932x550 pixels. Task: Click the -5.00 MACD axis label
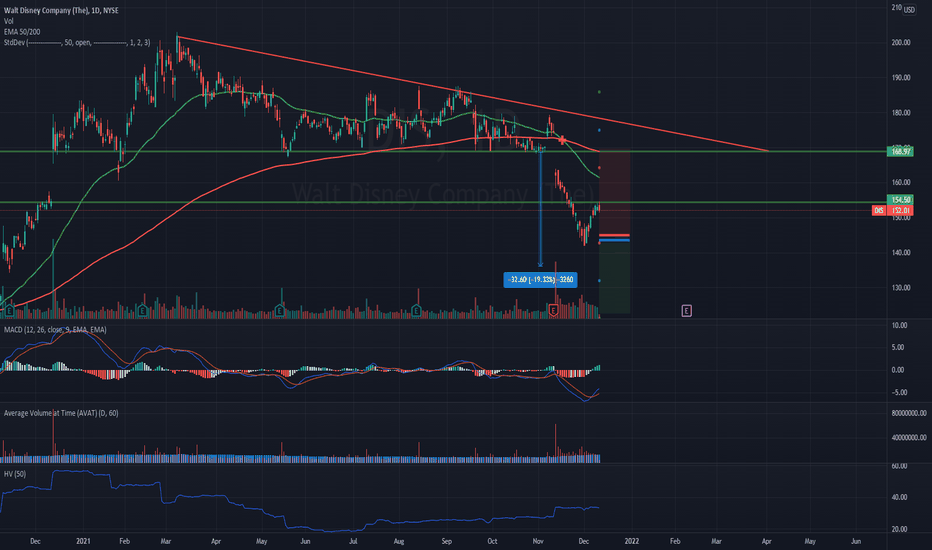[x=898, y=392]
